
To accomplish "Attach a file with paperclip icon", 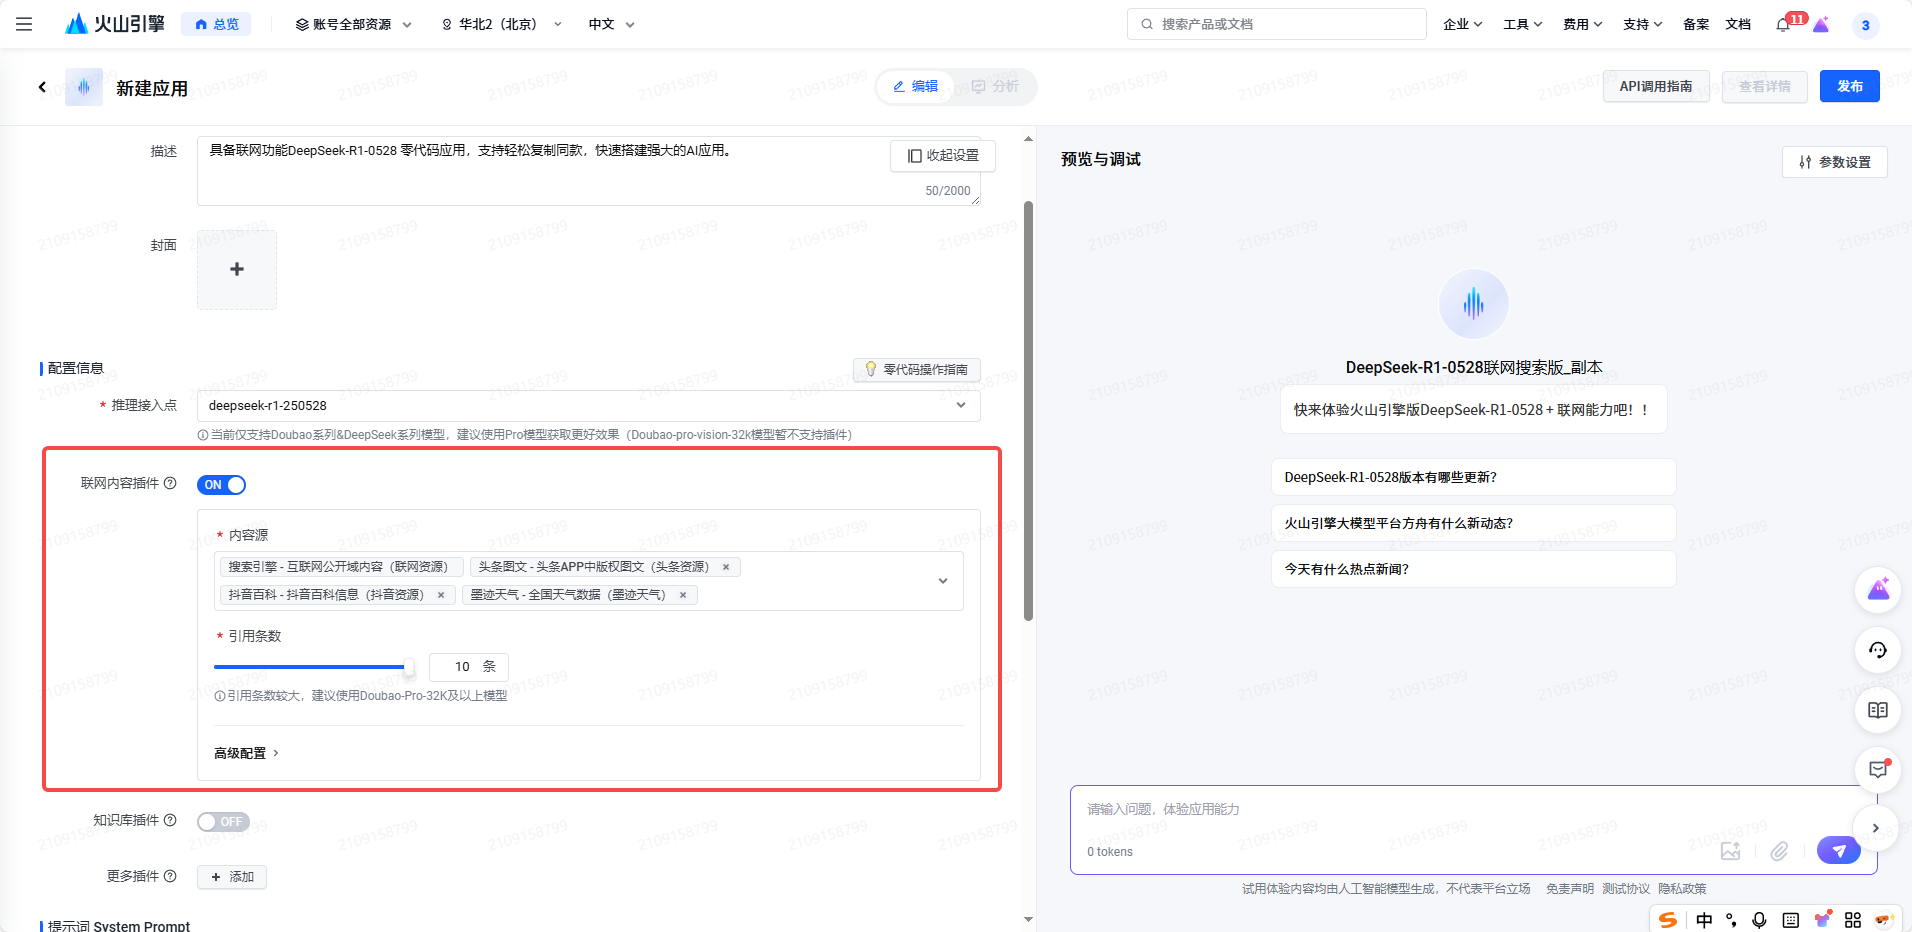I will click(x=1779, y=851).
